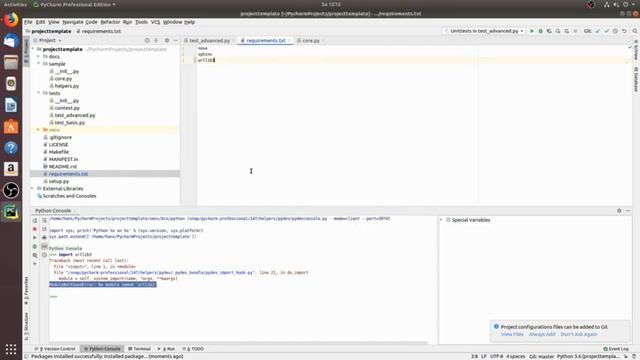Show applications grid in dock
Screen dimensions: 640x360
[x=11, y=349]
